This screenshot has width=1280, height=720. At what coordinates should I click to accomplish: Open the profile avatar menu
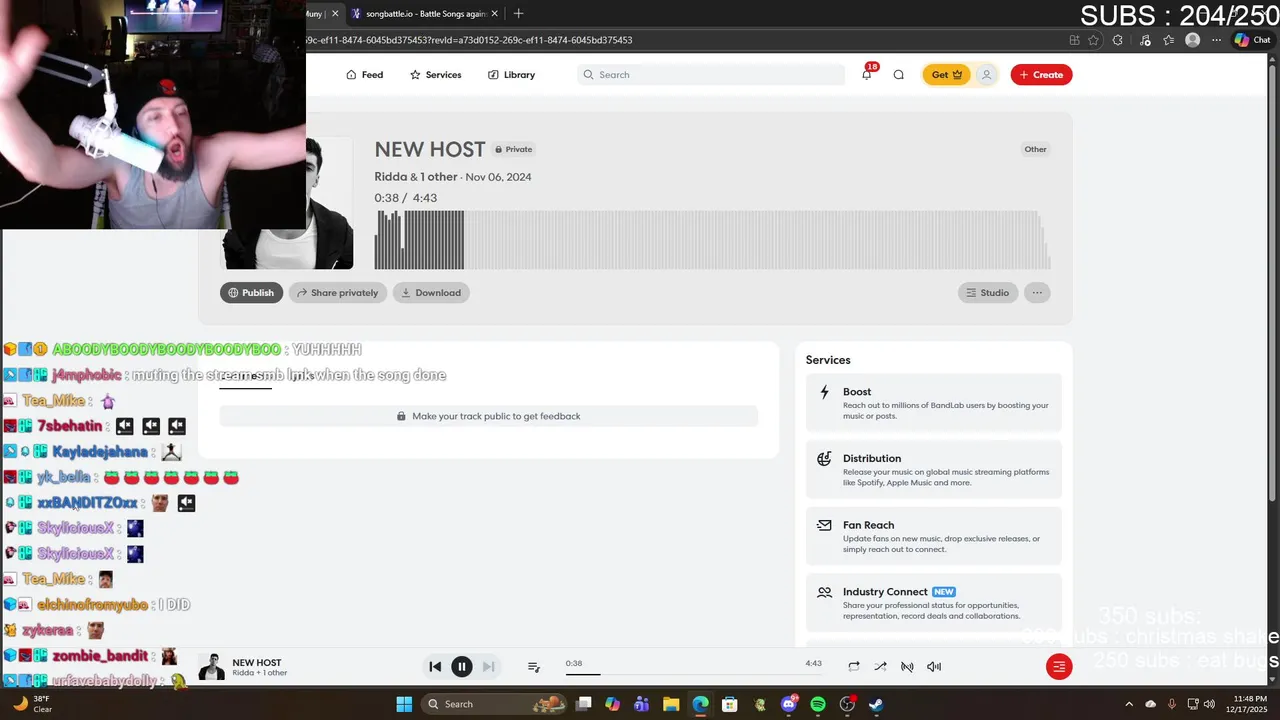pyautogui.click(x=986, y=75)
